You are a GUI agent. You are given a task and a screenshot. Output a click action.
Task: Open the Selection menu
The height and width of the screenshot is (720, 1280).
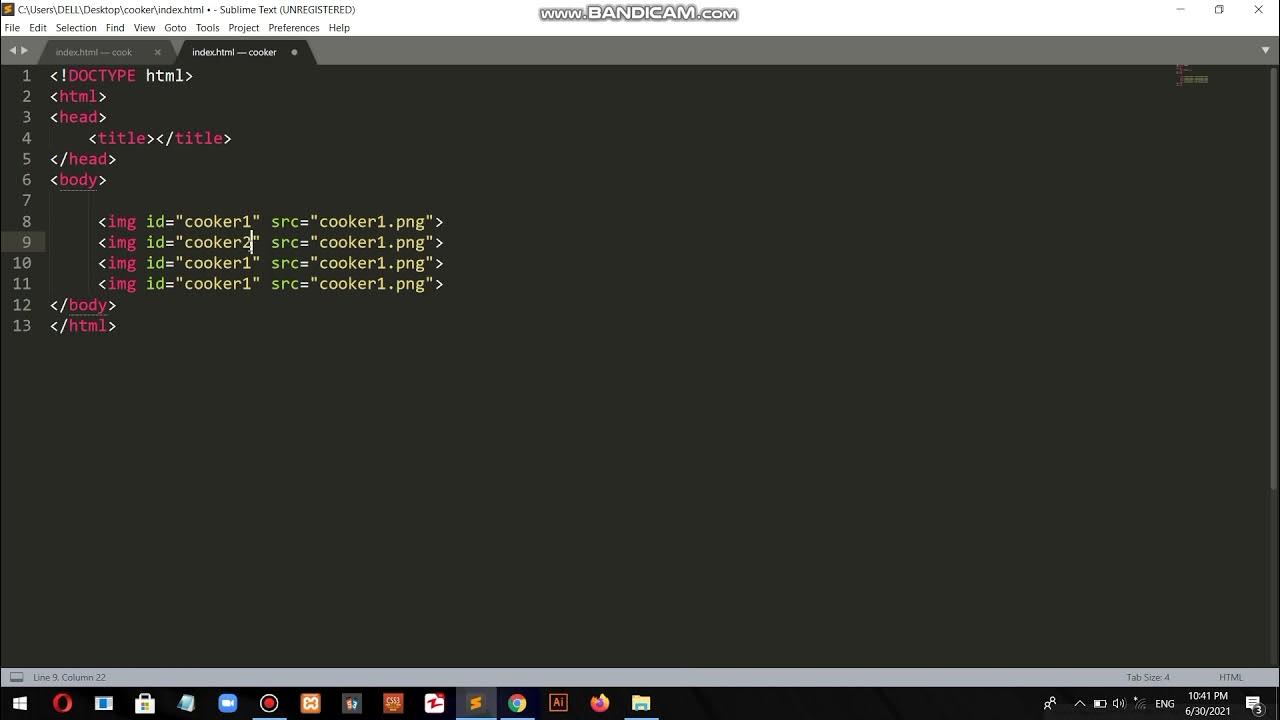tap(76, 28)
